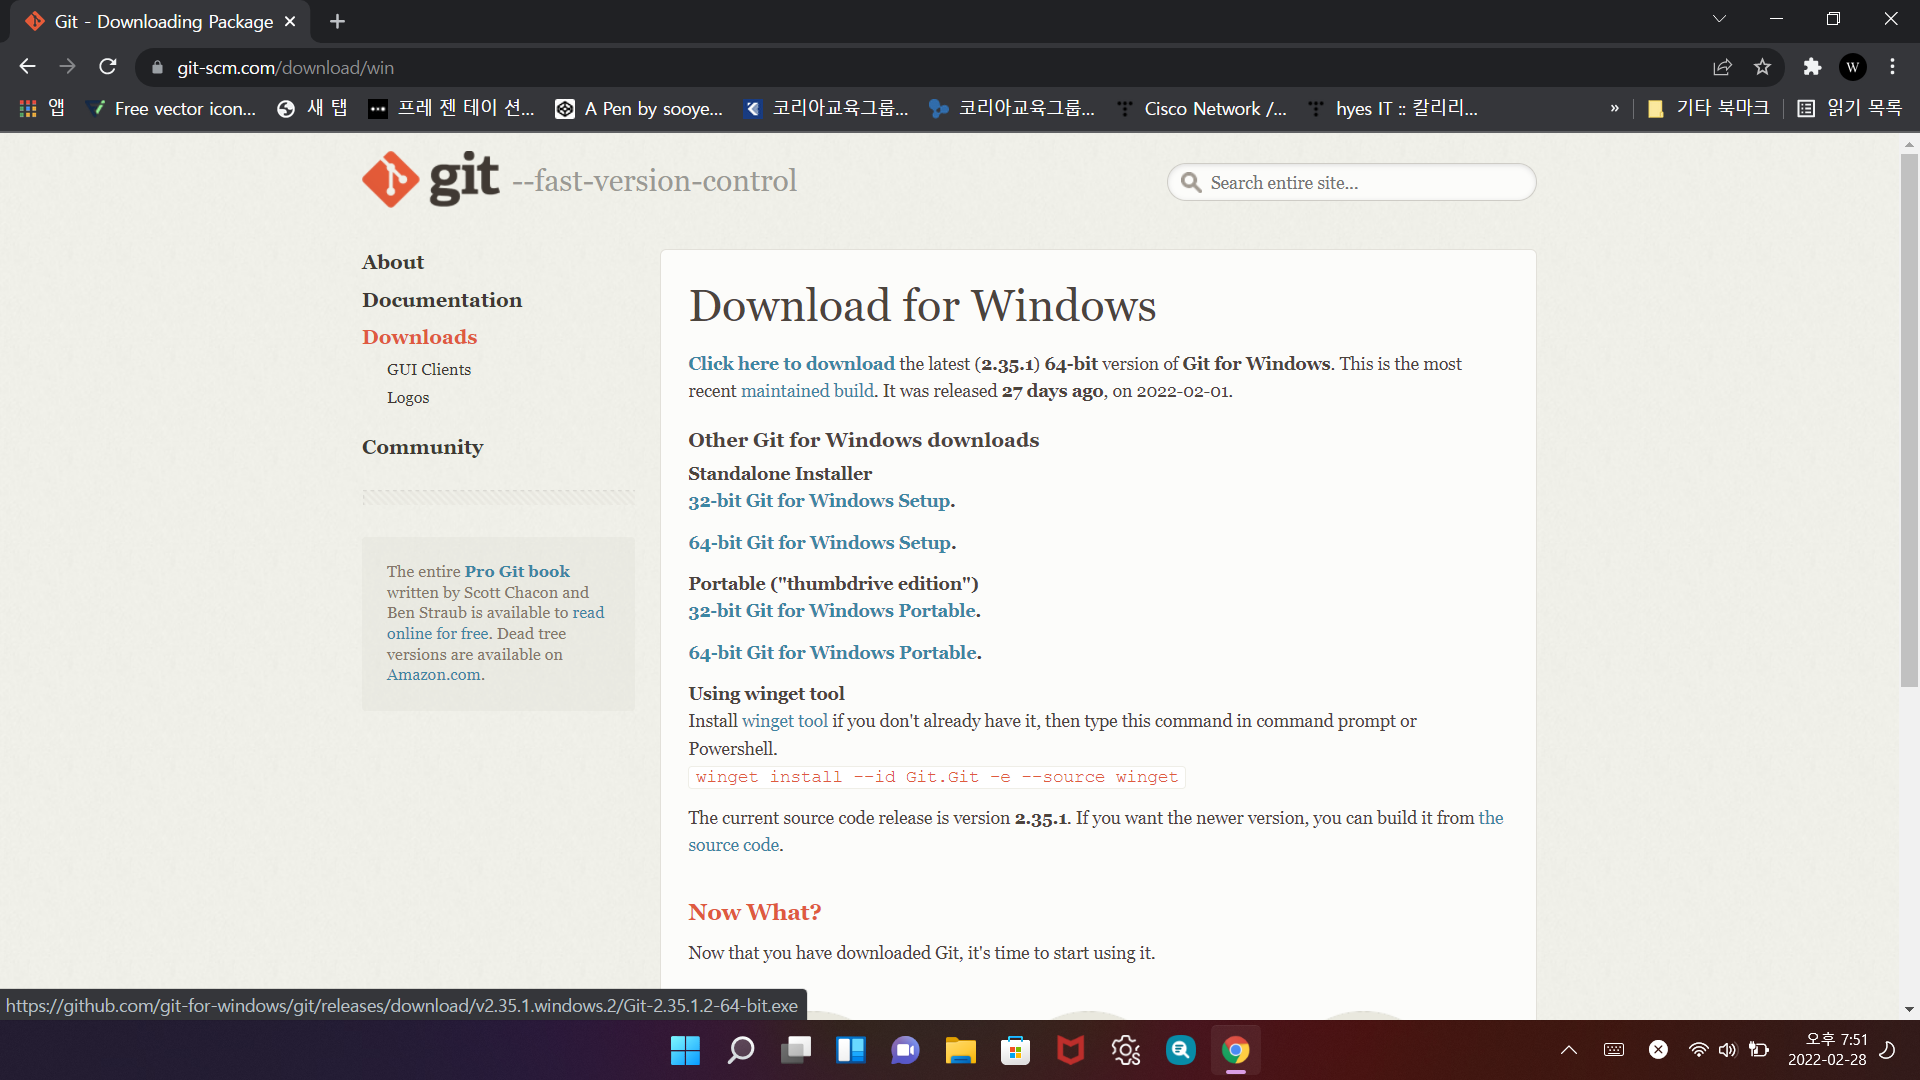Expand the tab search dropdown arrow
1920x1080 pixels.
coord(1719,19)
